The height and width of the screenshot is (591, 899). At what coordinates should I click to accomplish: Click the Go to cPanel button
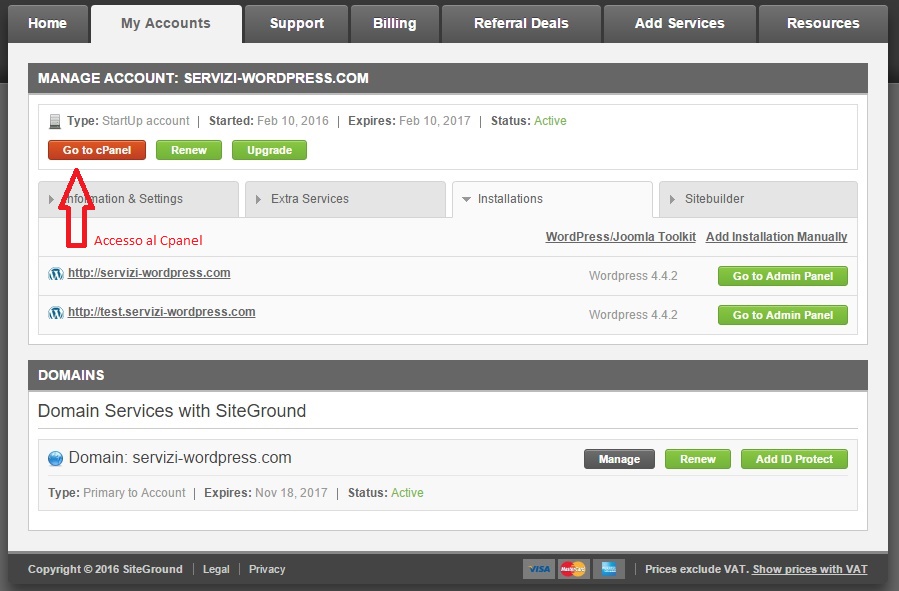(97, 150)
